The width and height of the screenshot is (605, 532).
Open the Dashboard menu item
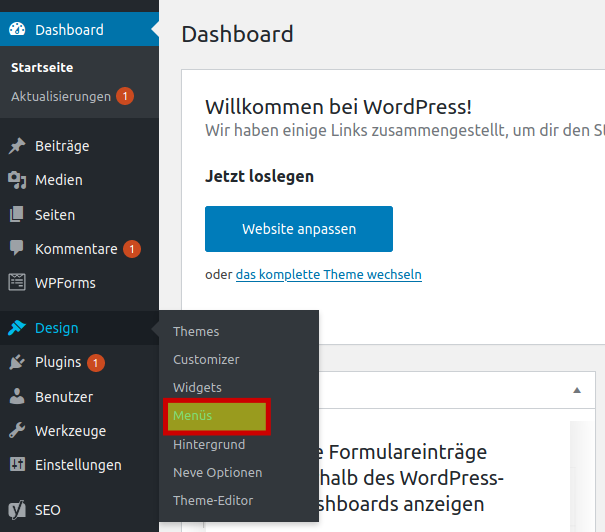pos(79,29)
